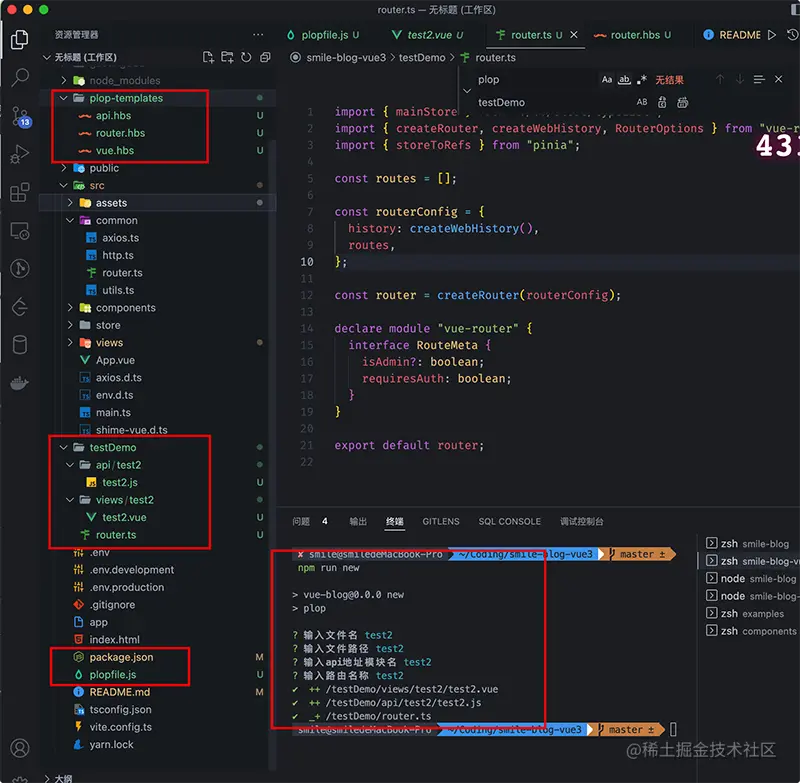Create a new file via Explorer toolbar icon
Screen dimensions: 800x783
click(208, 57)
